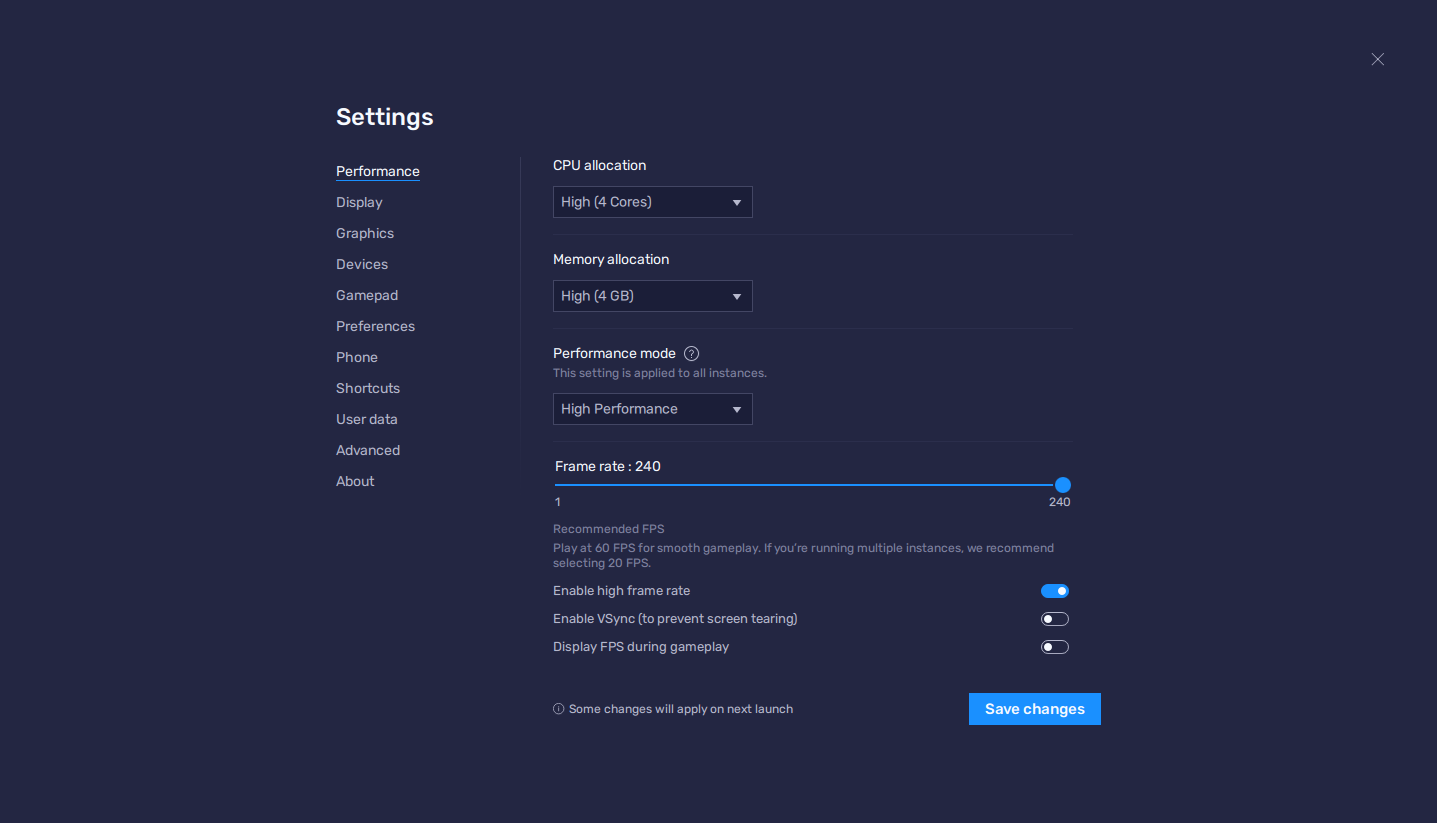
Task: Open Performance mode help question icon
Action: coord(691,353)
